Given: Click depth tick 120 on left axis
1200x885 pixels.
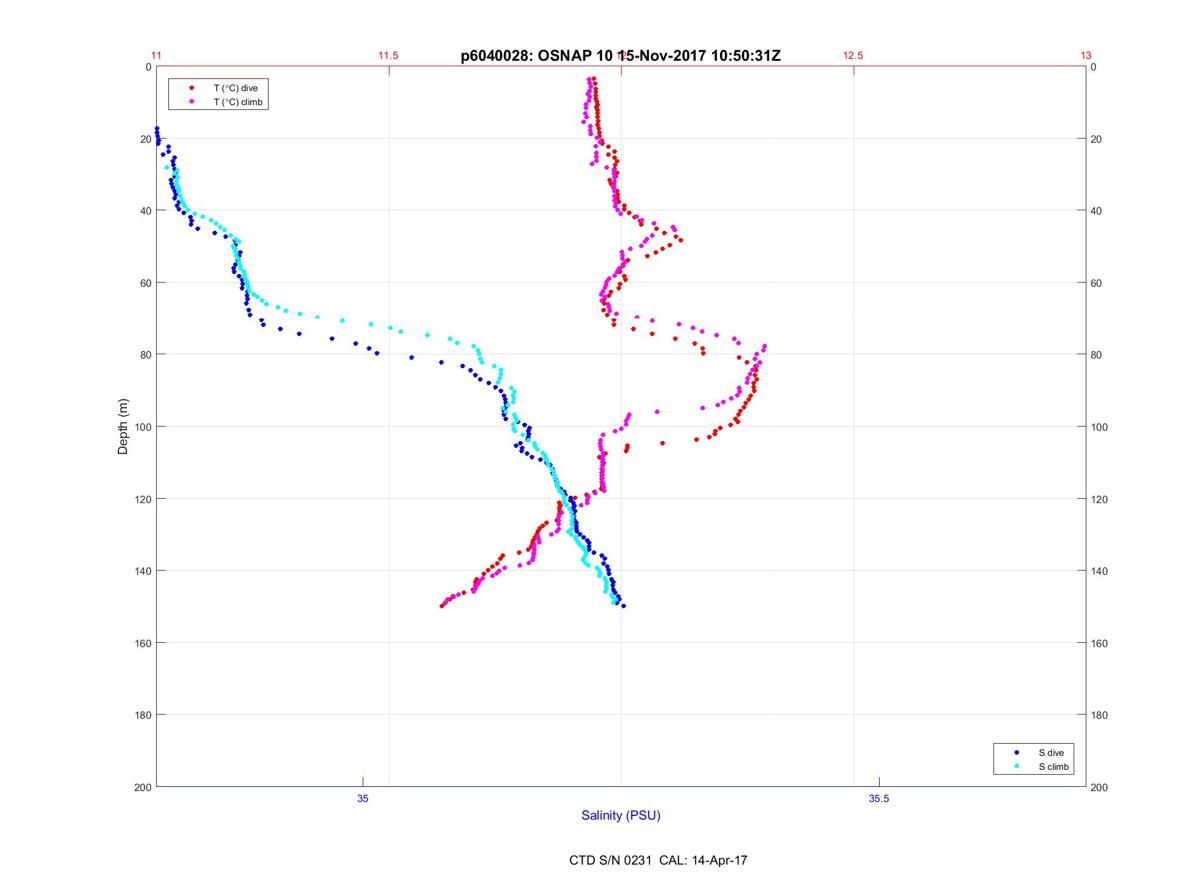Looking at the screenshot, I should (x=143, y=499).
